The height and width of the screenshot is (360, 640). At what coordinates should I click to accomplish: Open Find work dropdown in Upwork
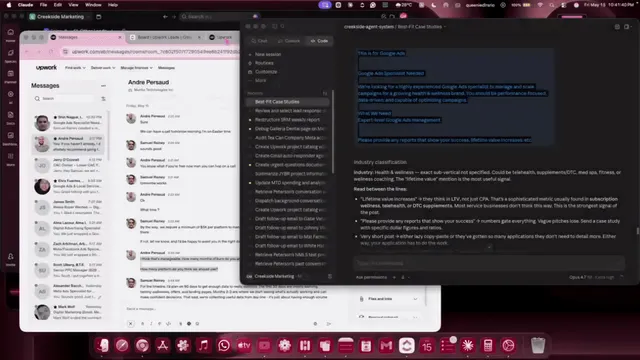75,68
